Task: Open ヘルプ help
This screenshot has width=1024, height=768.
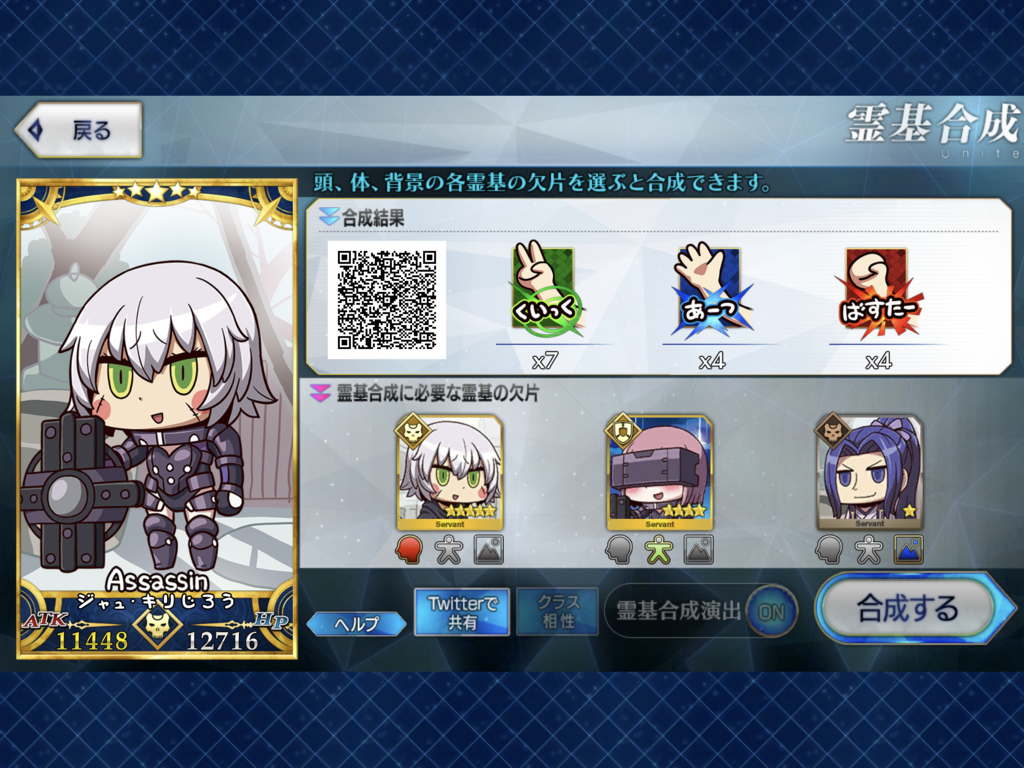Action: coord(357,624)
